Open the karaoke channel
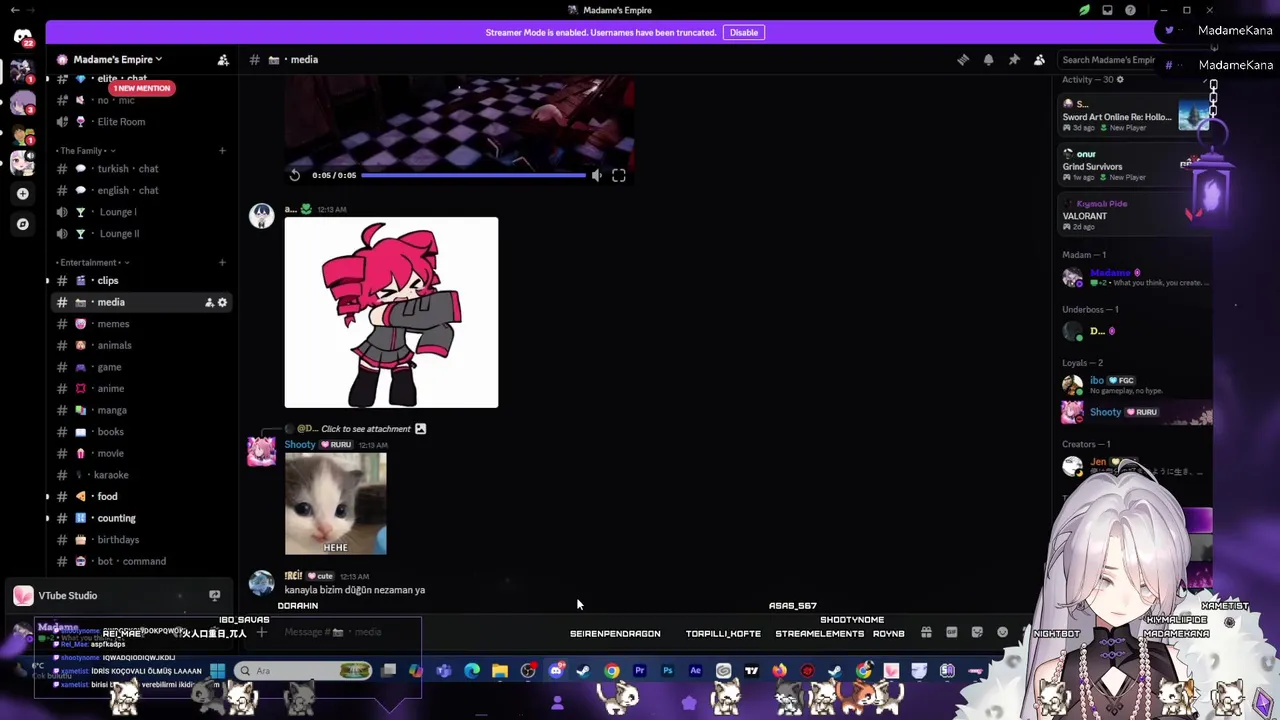 coord(141,475)
